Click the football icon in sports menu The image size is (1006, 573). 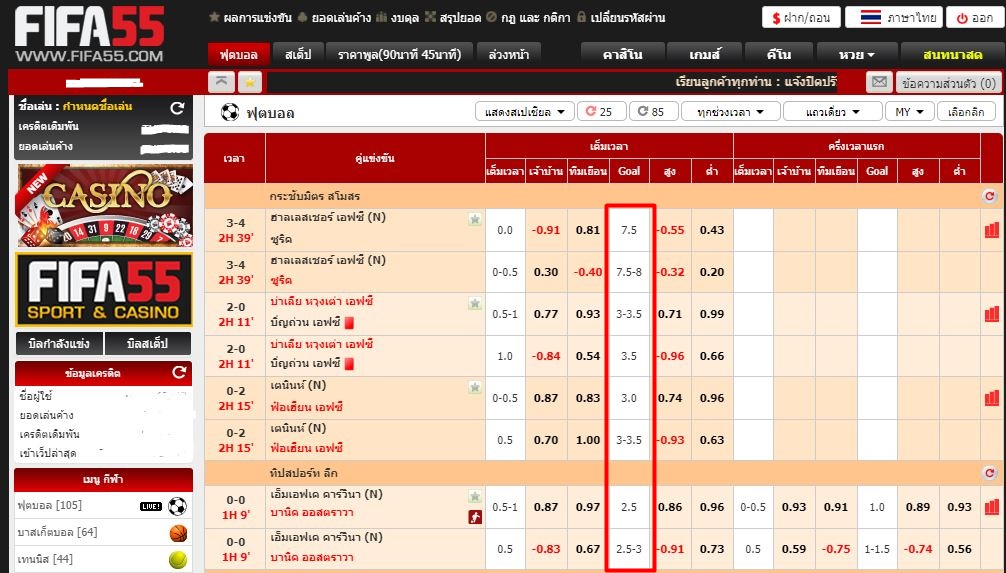click(178, 506)
